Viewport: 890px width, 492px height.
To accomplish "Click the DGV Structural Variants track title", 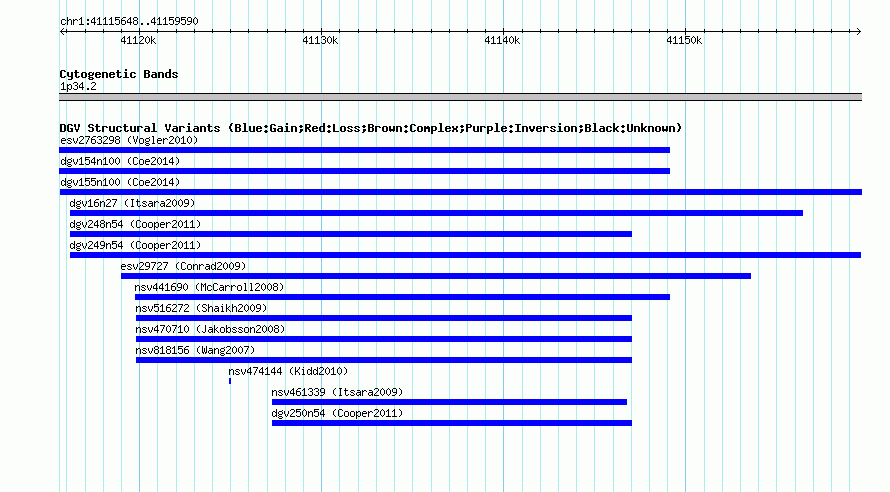I will 371,128.
